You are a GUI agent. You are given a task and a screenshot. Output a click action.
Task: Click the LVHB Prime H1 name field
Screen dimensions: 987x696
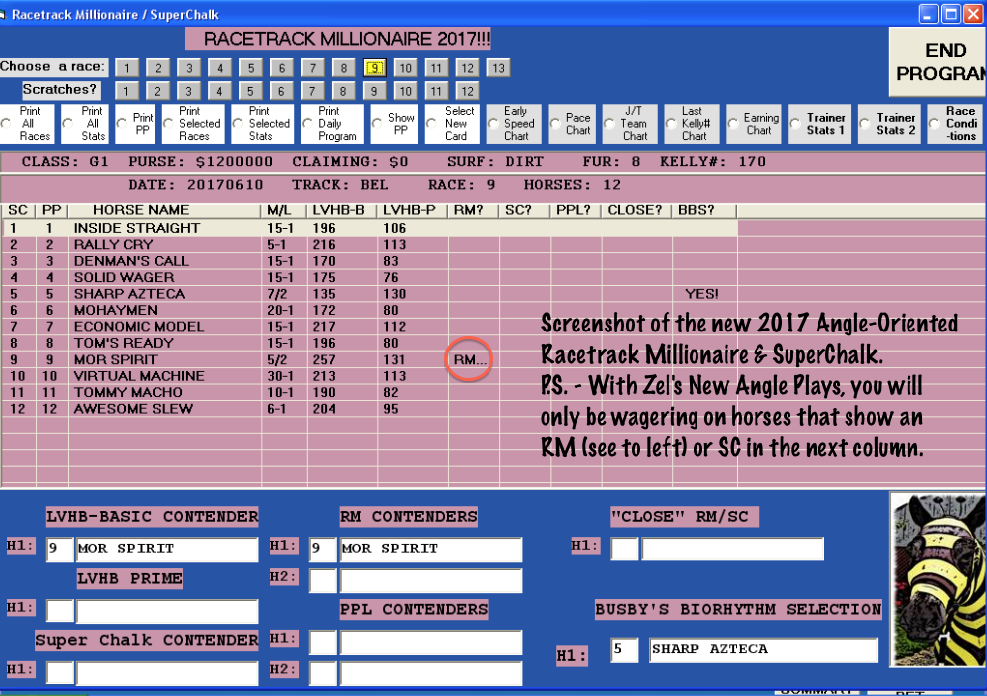click(167, 611)
